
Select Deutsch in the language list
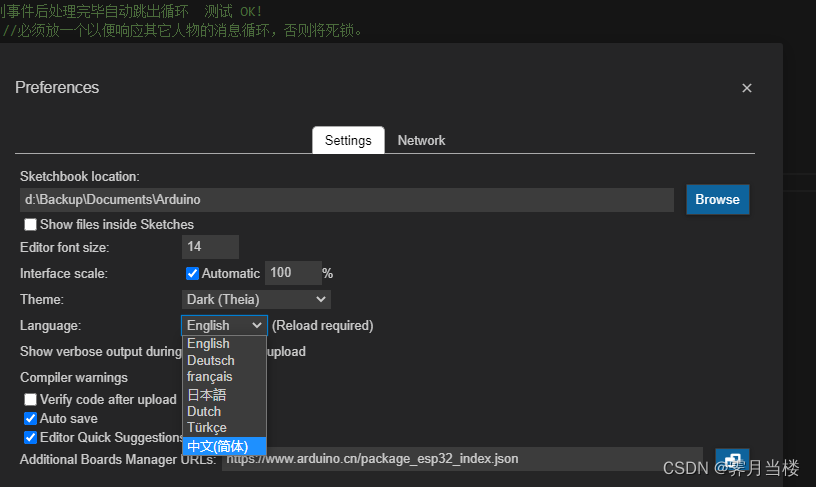[x=224, y=360]
